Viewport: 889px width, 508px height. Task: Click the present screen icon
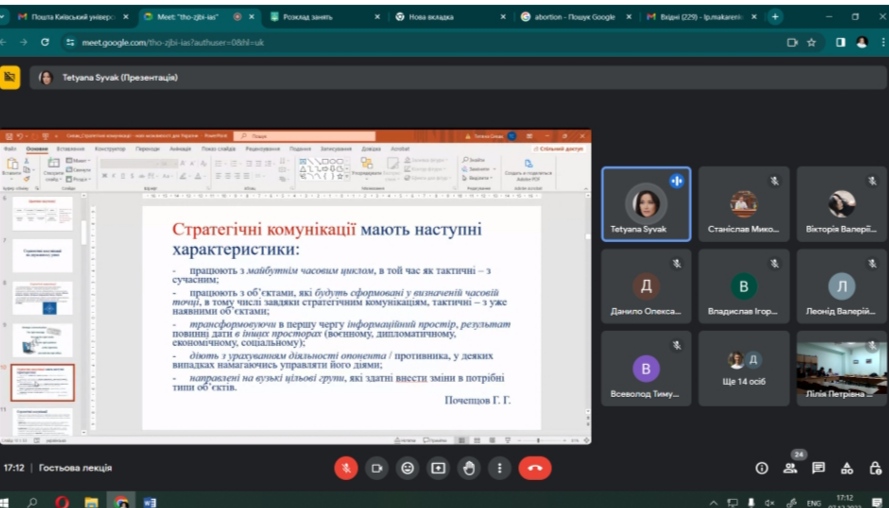coord(438,467)
